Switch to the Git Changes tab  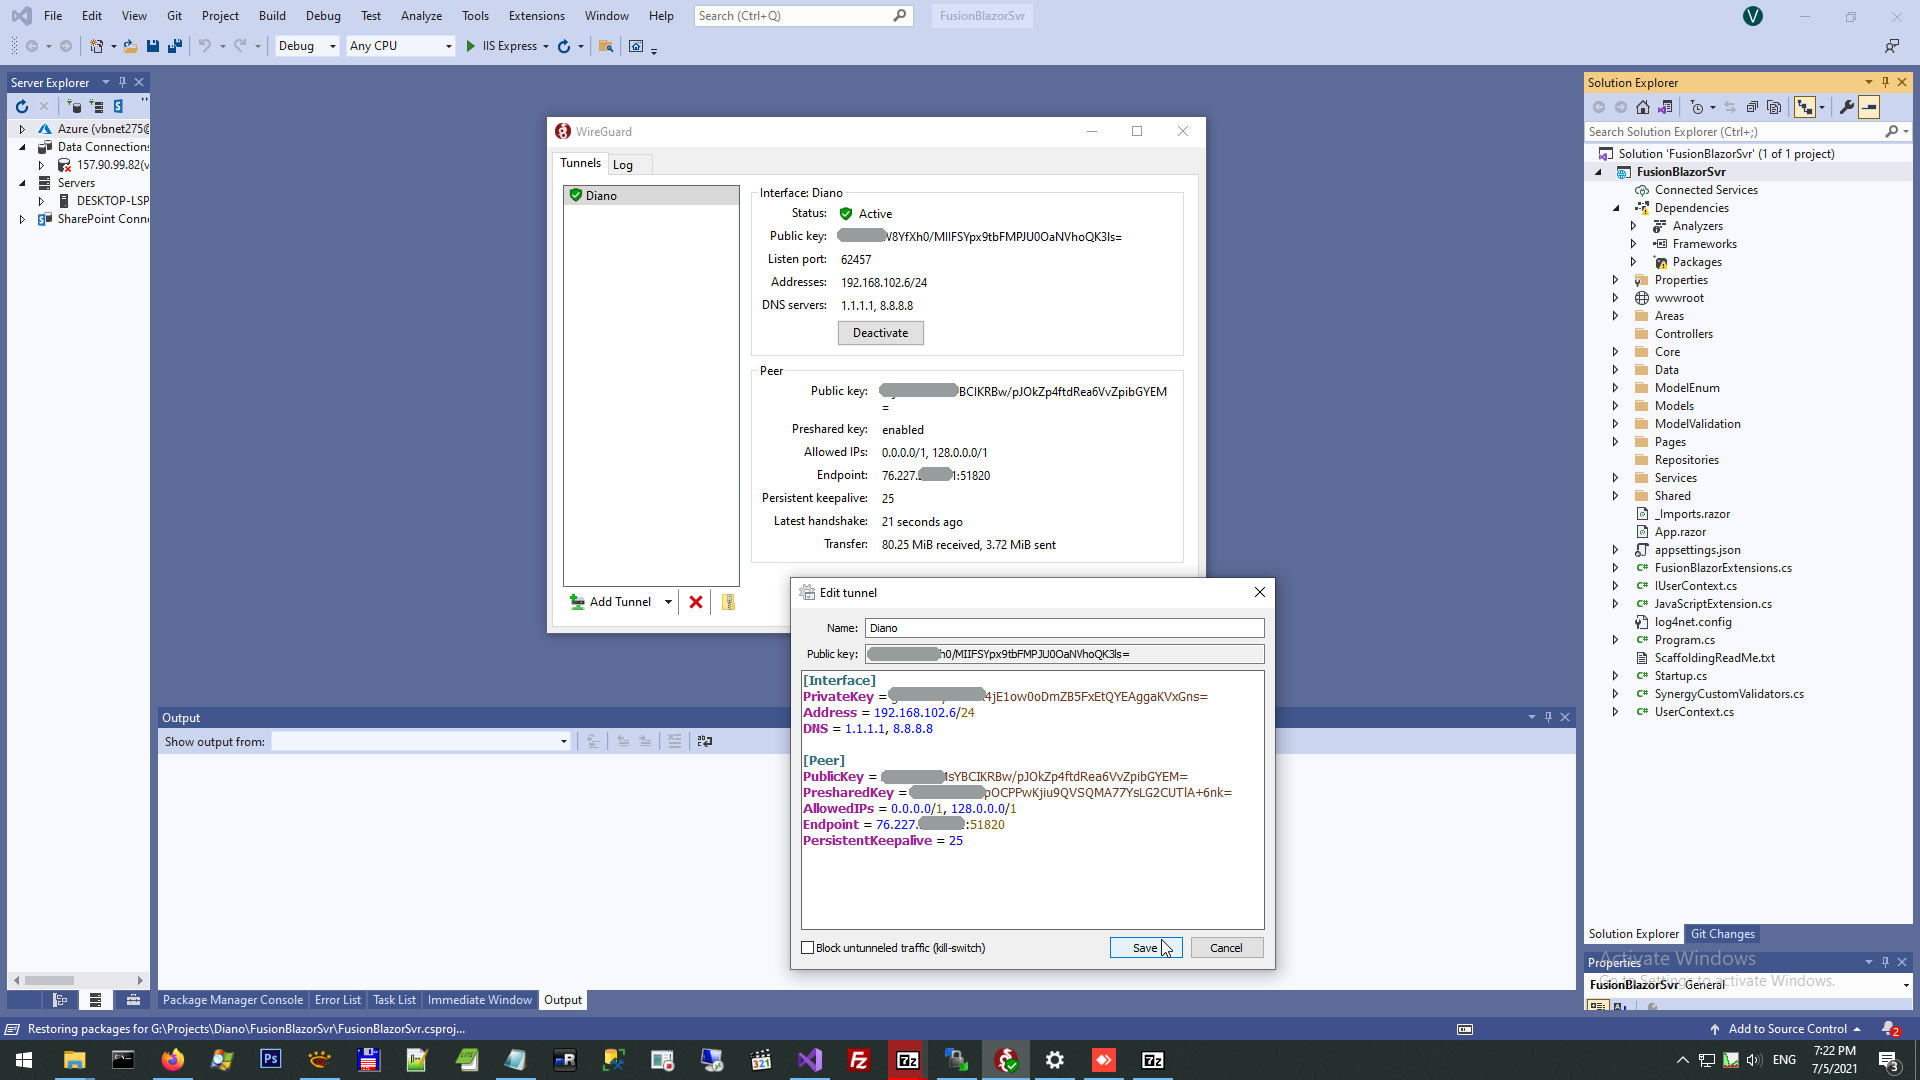[x=1722, y=934]
